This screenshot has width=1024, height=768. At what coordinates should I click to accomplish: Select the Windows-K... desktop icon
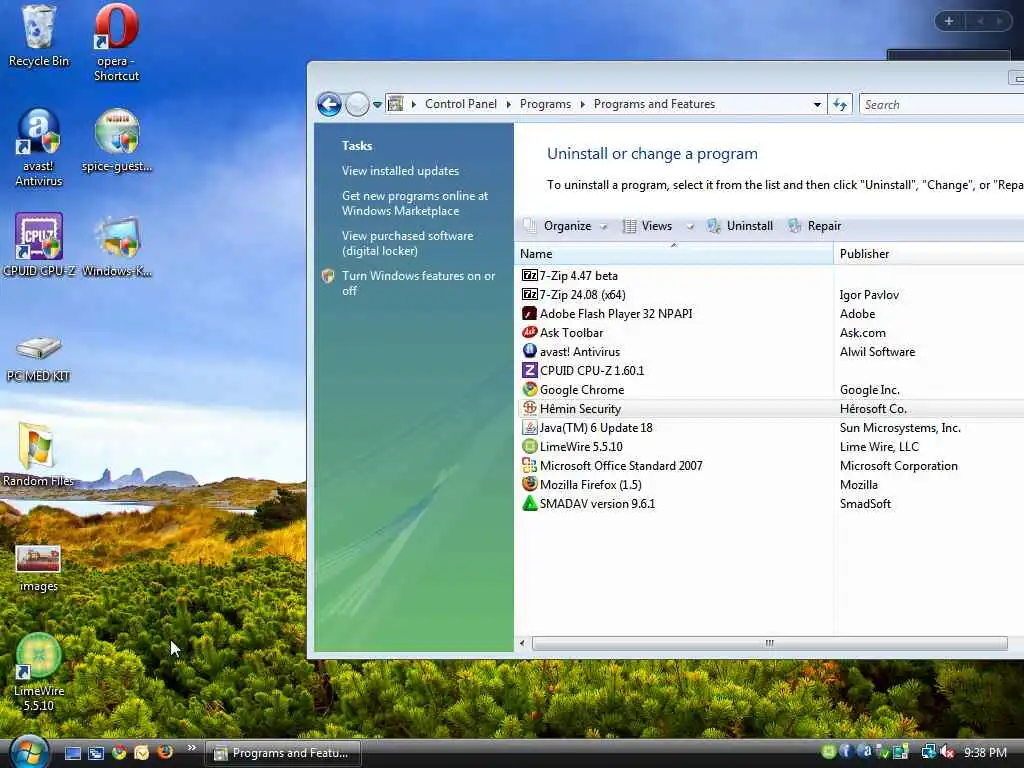117,246
